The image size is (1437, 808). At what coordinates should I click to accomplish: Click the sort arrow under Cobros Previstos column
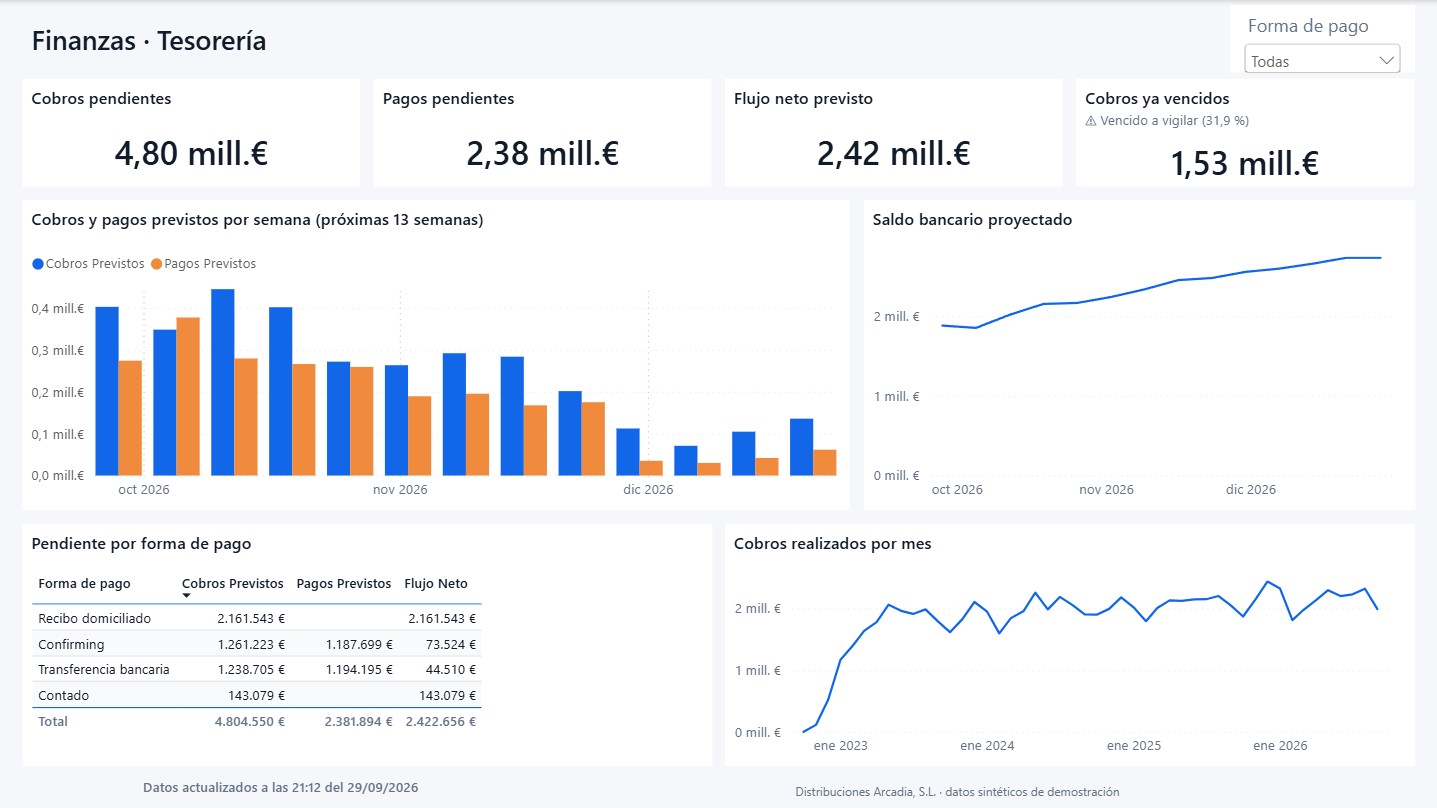click(x=187, y=597)
